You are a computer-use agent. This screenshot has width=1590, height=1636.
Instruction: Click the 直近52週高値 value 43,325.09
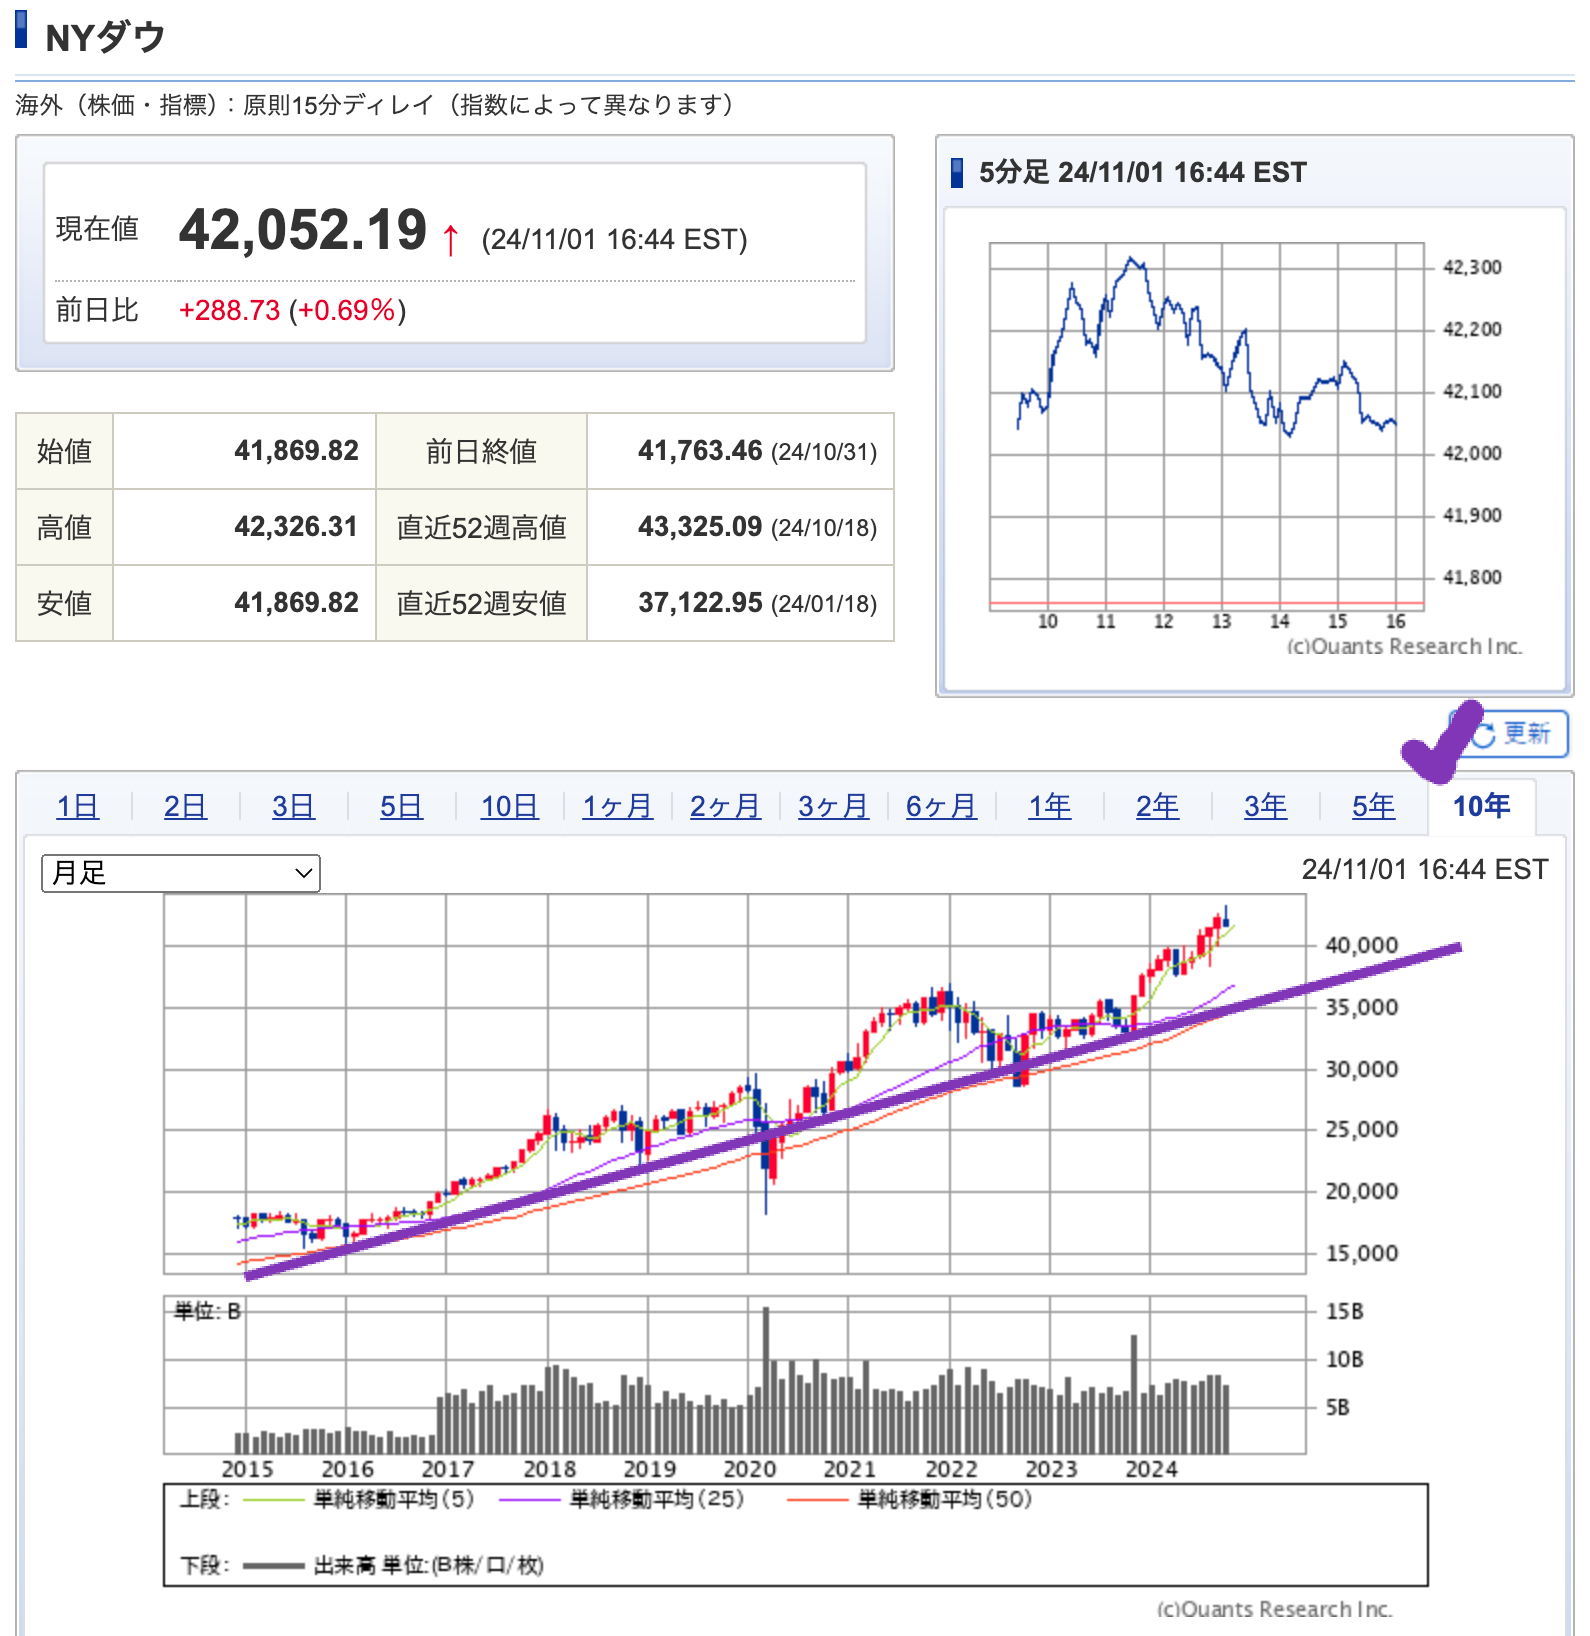click(700, 527)
